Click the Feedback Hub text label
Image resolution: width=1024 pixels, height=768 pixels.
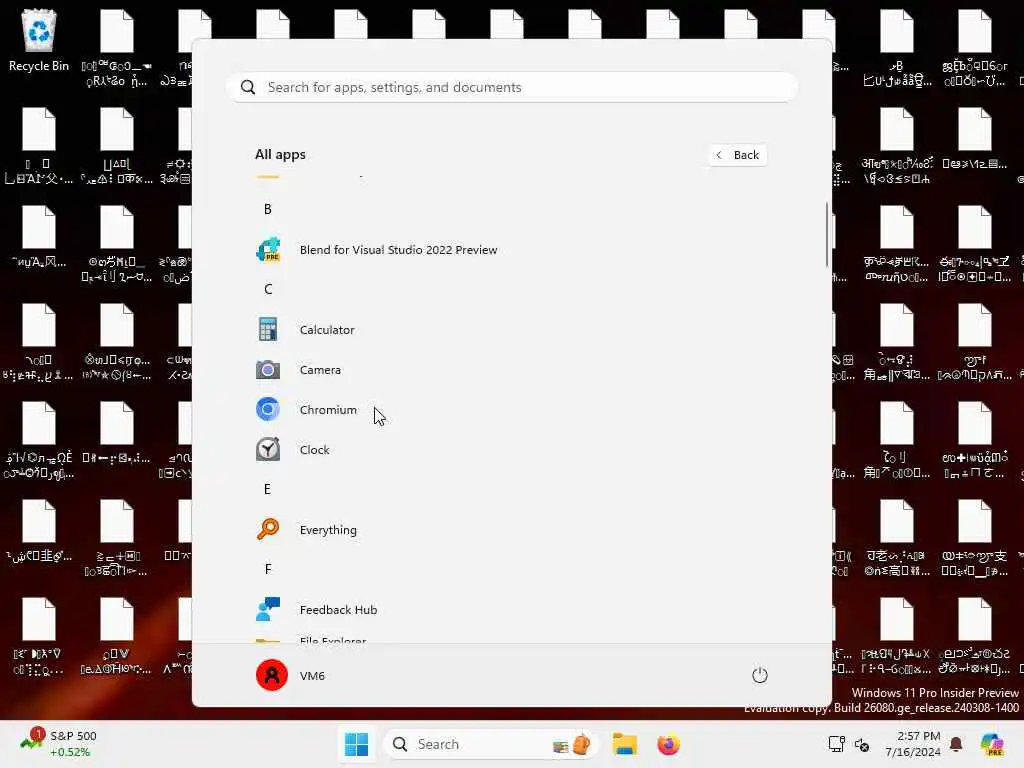tap(338, 610)
